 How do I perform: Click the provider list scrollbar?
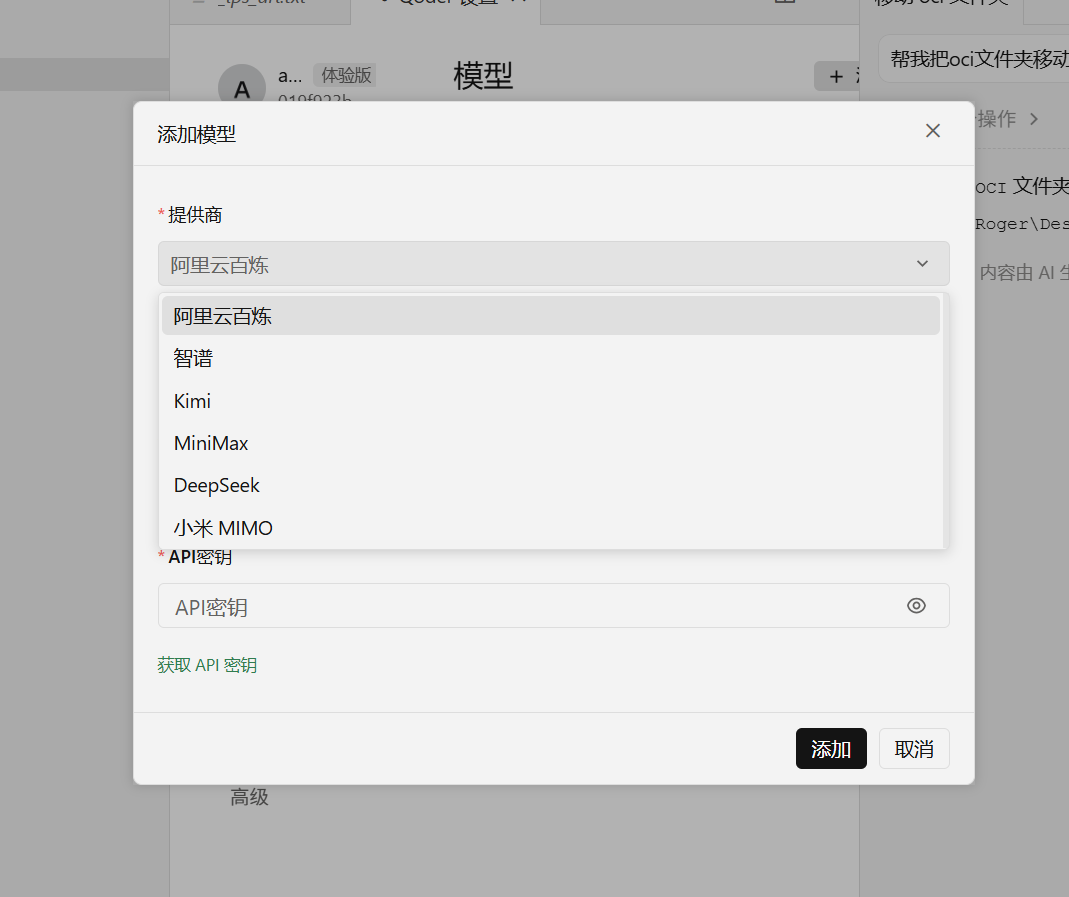point(946,421)
